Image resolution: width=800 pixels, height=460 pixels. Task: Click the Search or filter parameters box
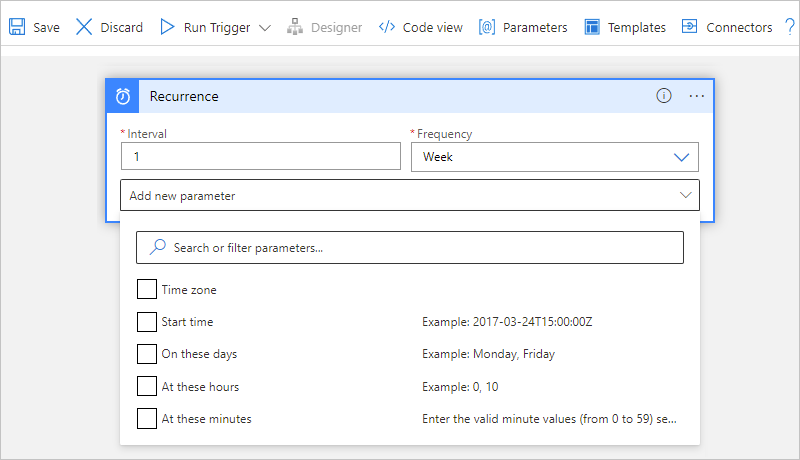pos(410,247)
